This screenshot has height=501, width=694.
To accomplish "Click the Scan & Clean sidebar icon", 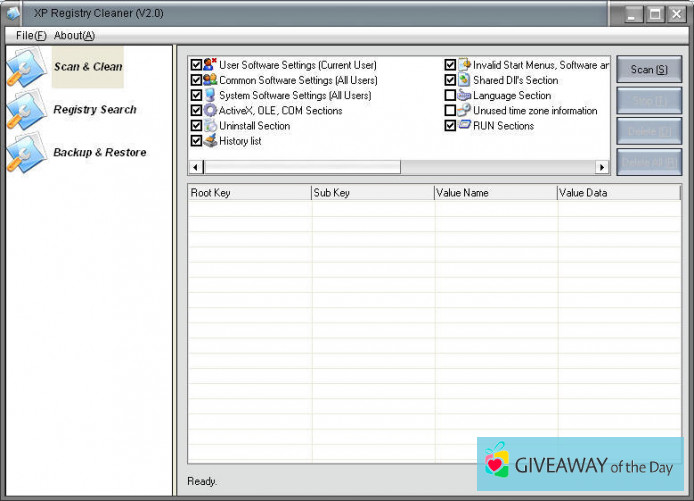I will coord(24,67).
